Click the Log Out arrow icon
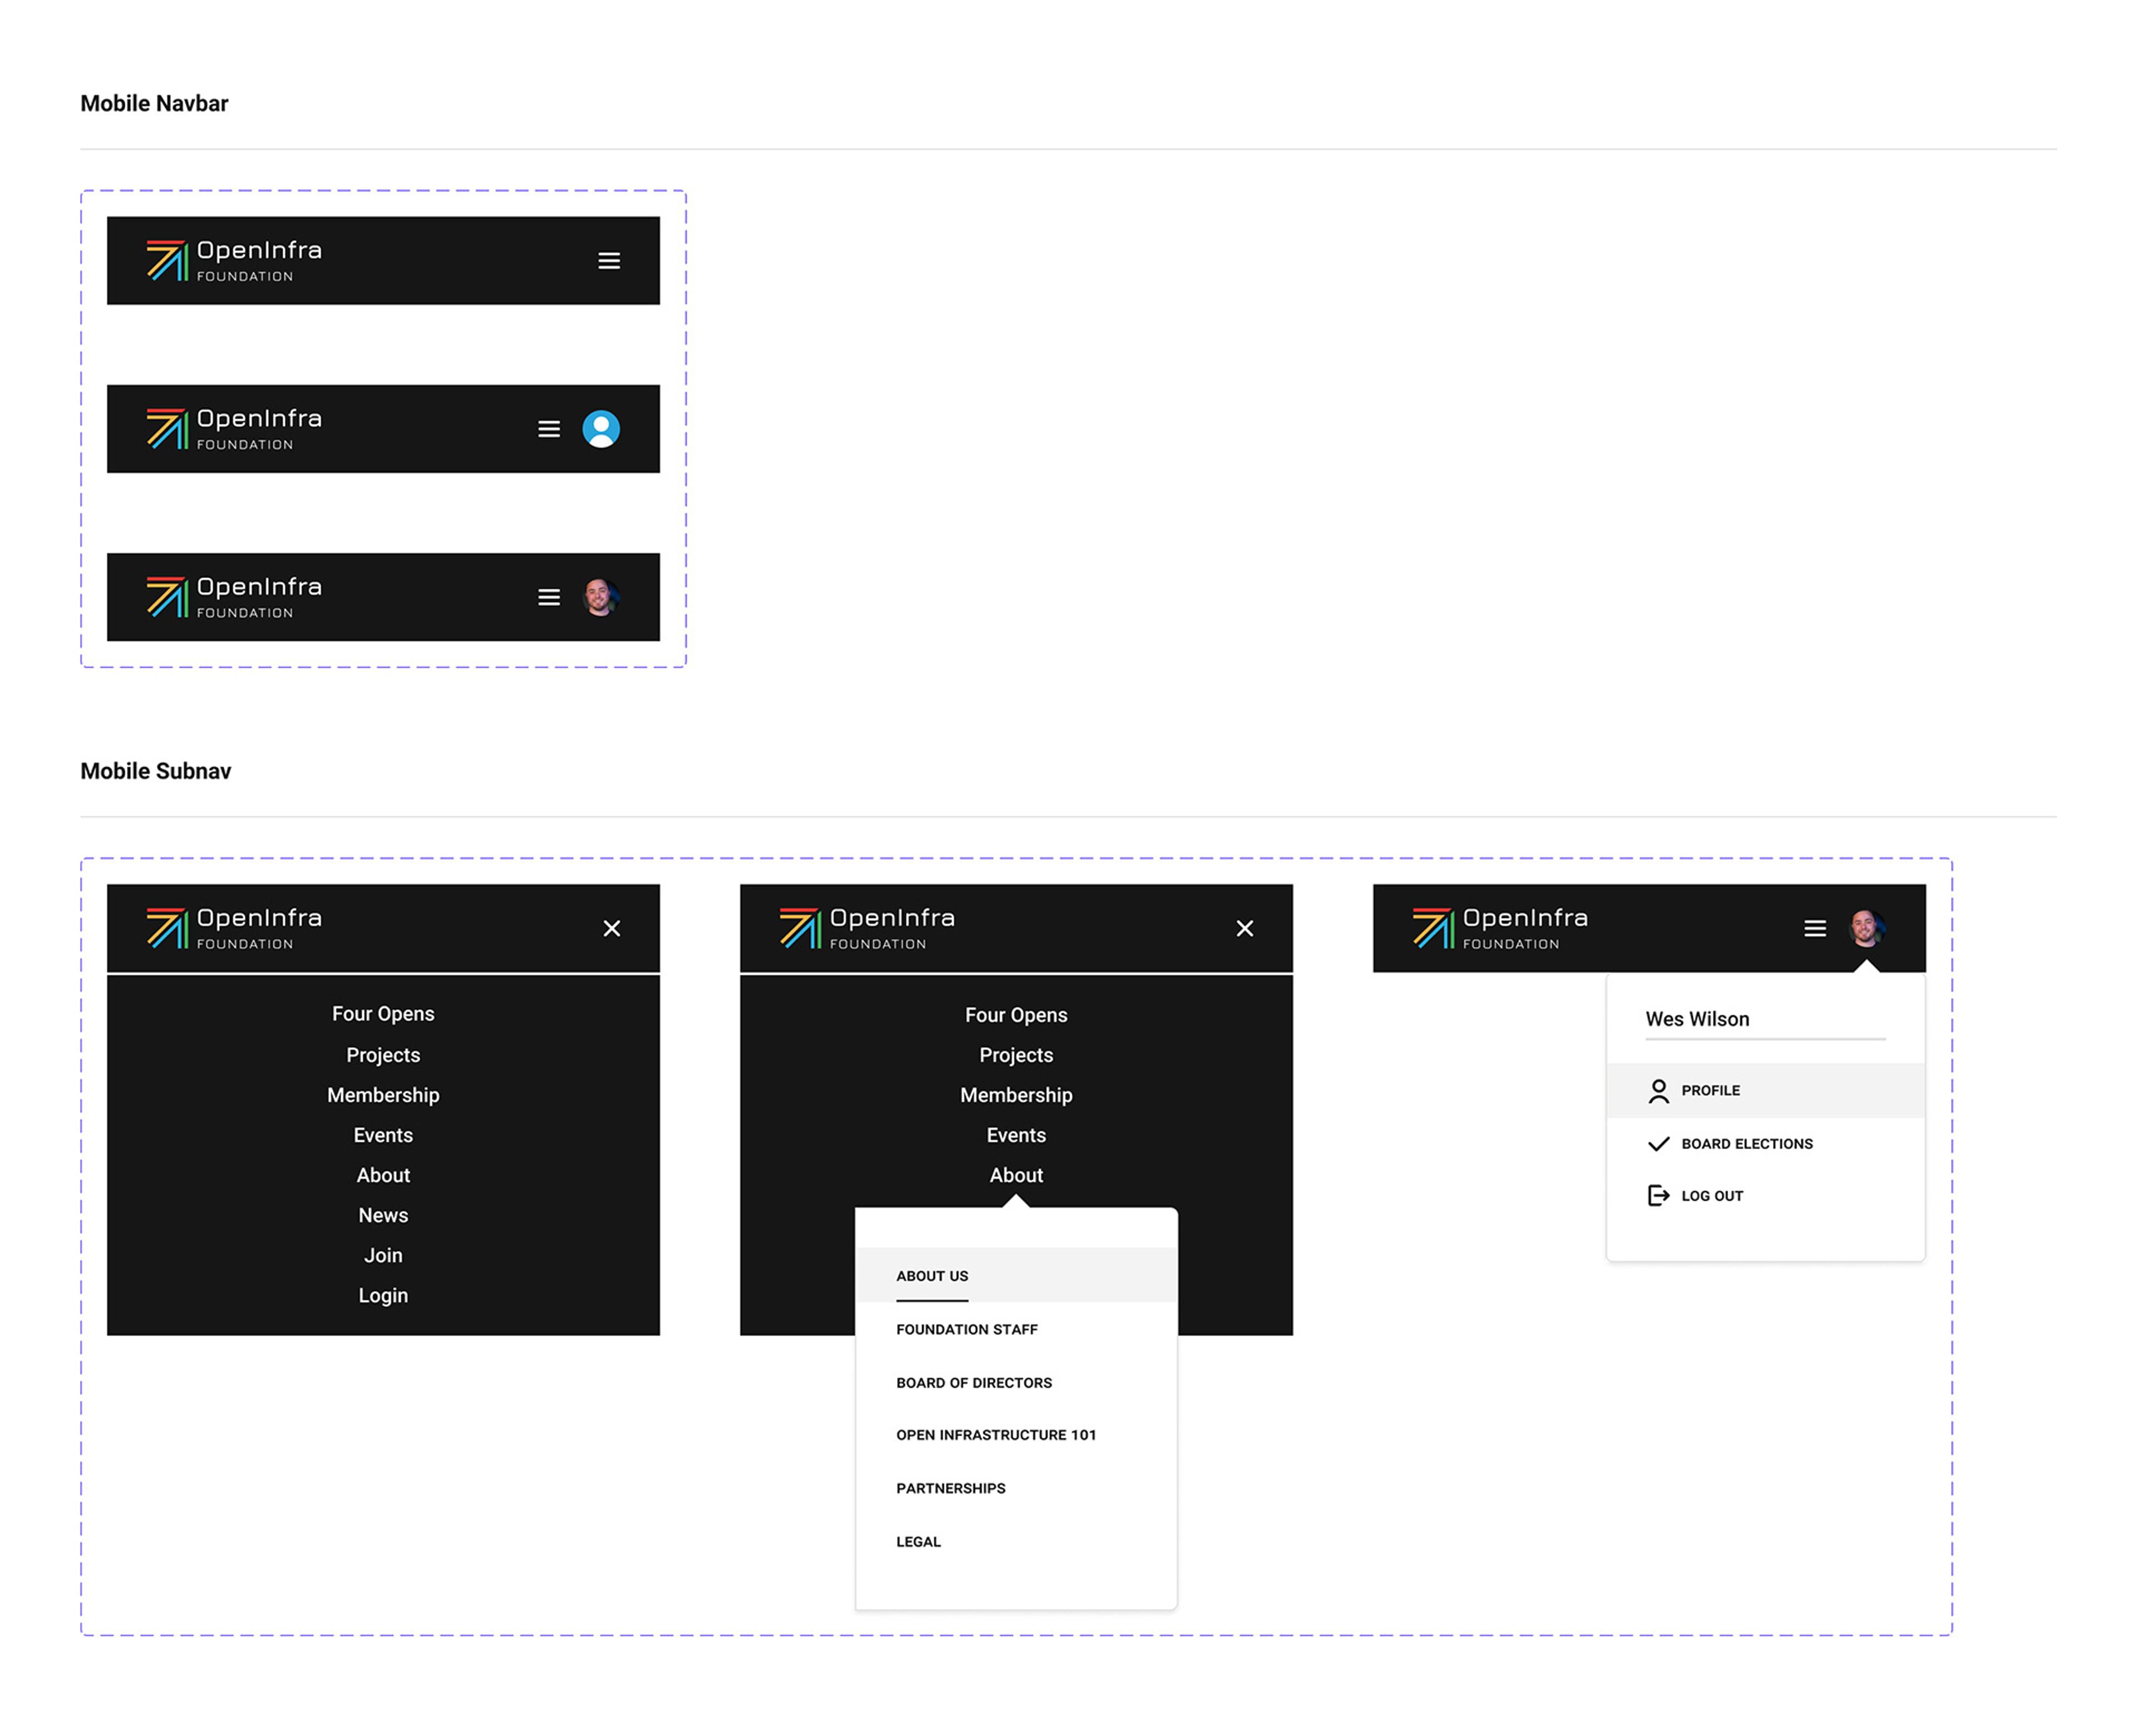 (1658, 1196)
